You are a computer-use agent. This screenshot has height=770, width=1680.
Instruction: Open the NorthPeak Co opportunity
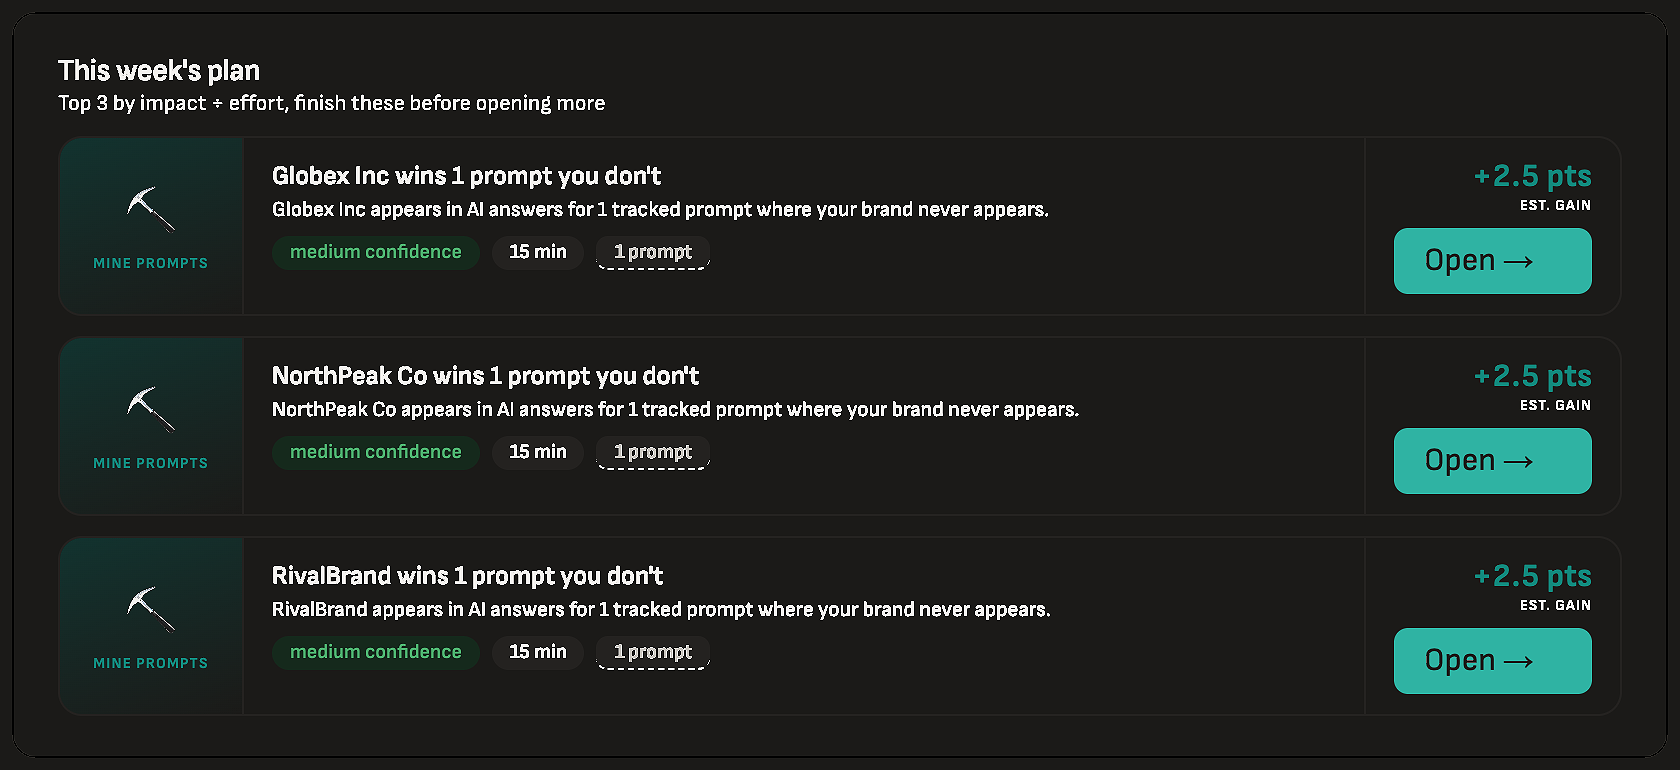(x=1492, y=461)
